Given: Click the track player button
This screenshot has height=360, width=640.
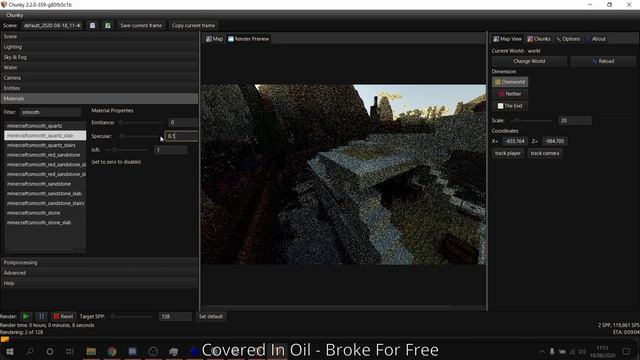Looking at the screenshot, I should coord(508,153).
